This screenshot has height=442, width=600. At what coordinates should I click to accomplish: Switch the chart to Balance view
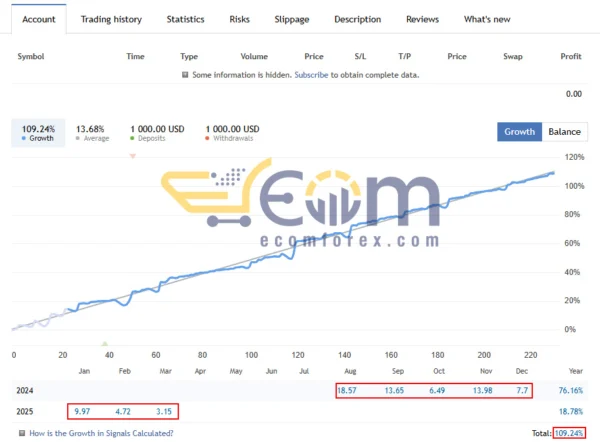[x=564, y=131]
